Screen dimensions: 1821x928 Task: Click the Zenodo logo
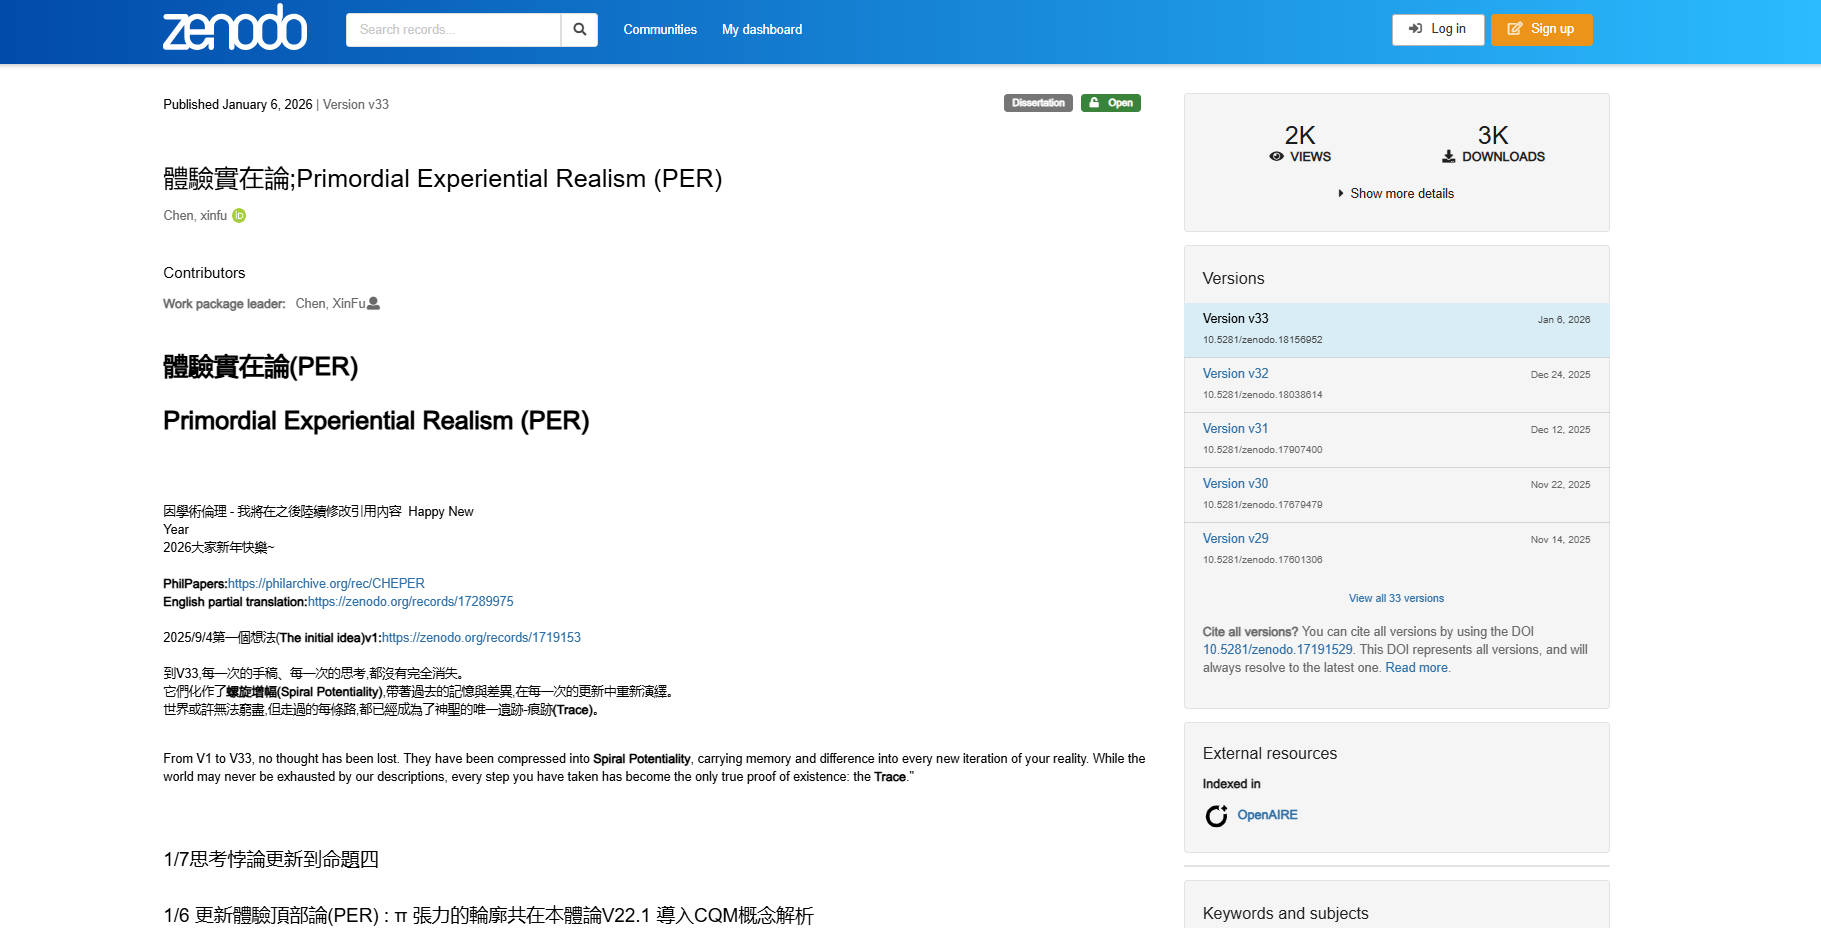[x=235, y=28]
